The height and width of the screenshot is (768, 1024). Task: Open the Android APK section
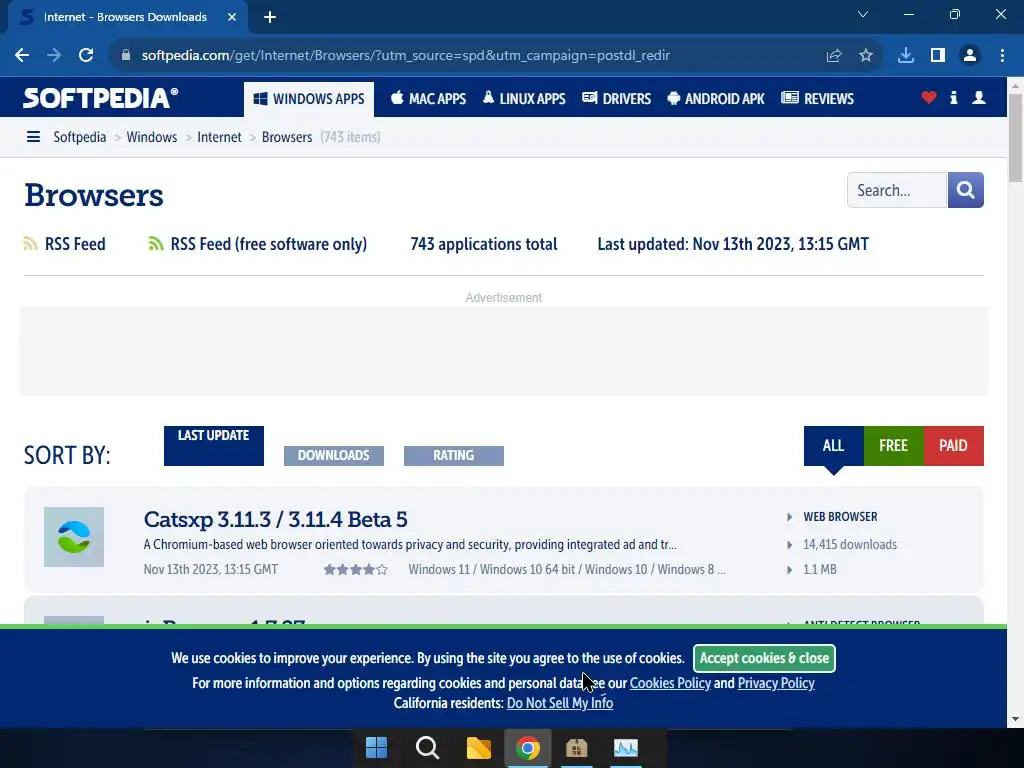pyautogui.click(x=716, y=99)
